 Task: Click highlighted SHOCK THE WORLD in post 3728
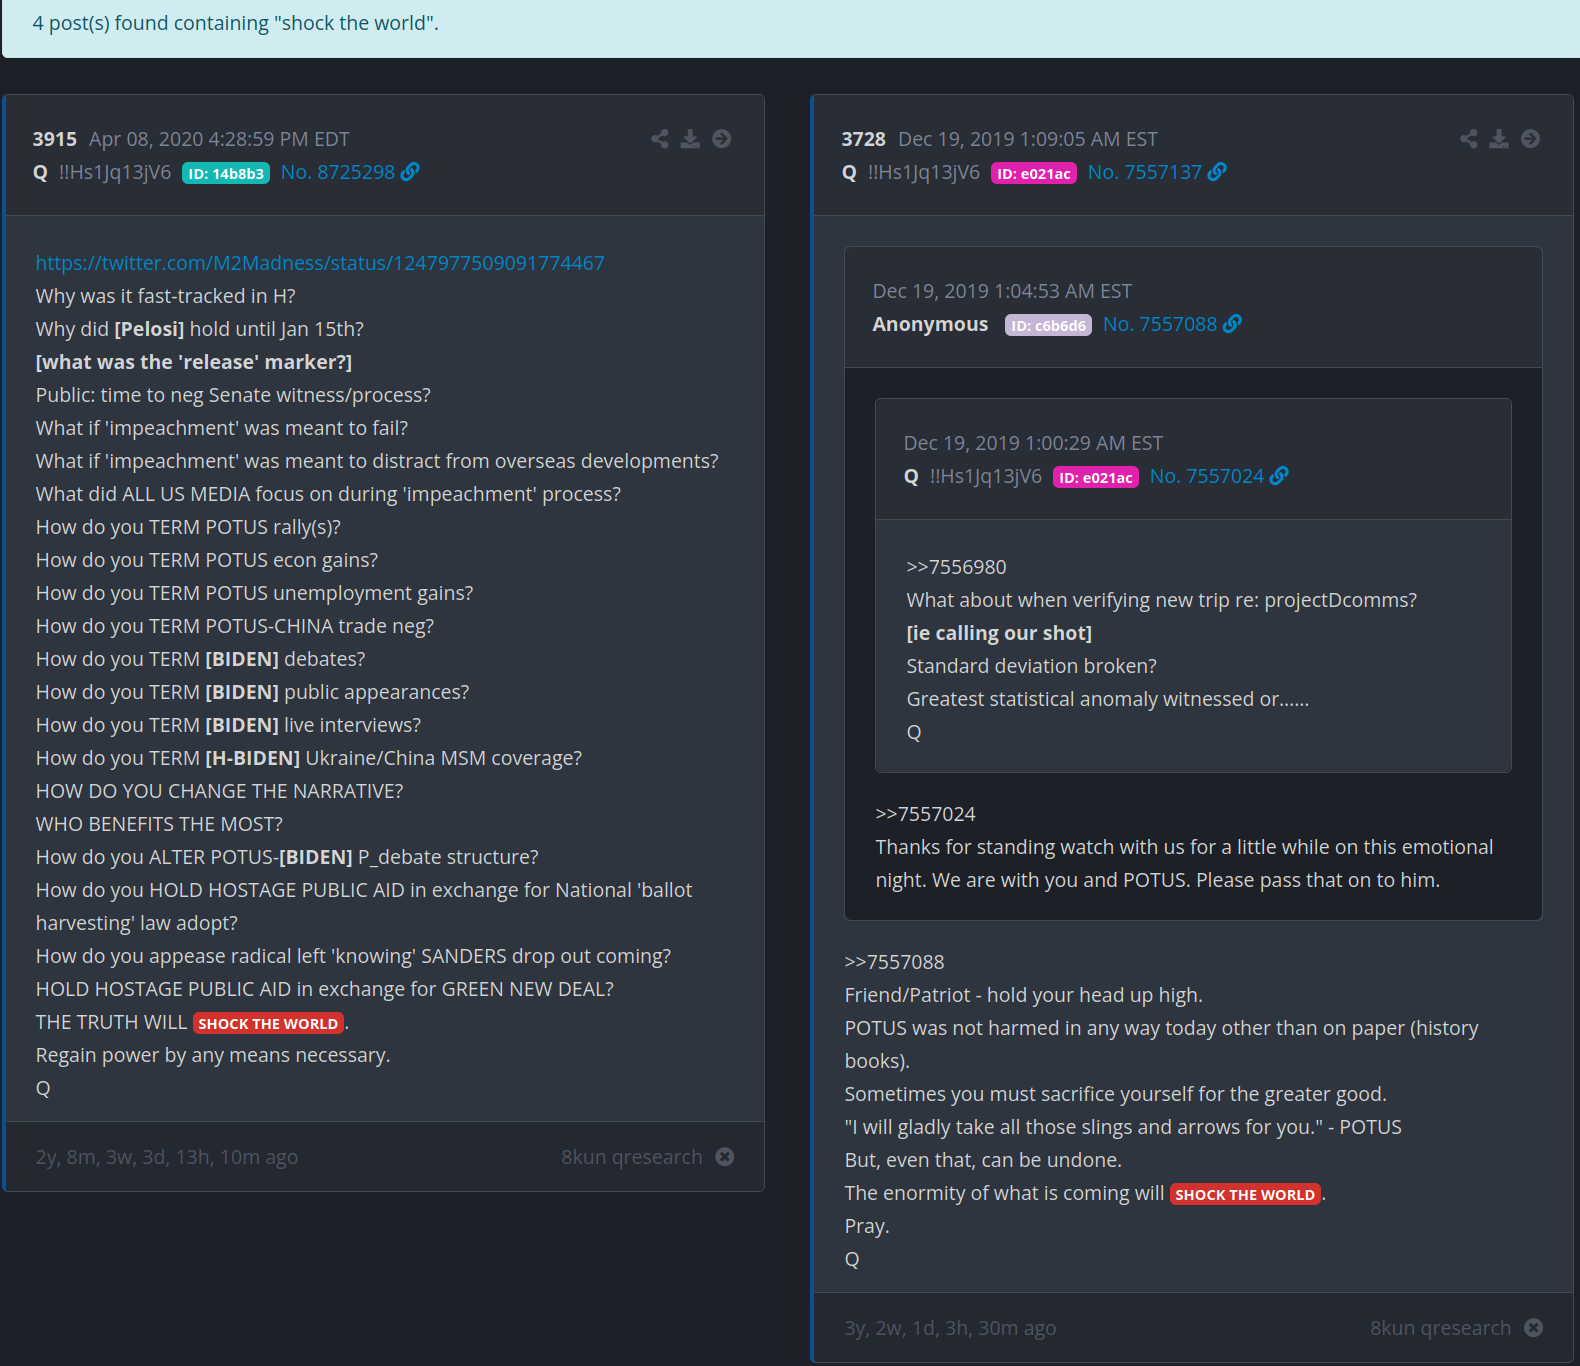click(x=1245, y=1194)
